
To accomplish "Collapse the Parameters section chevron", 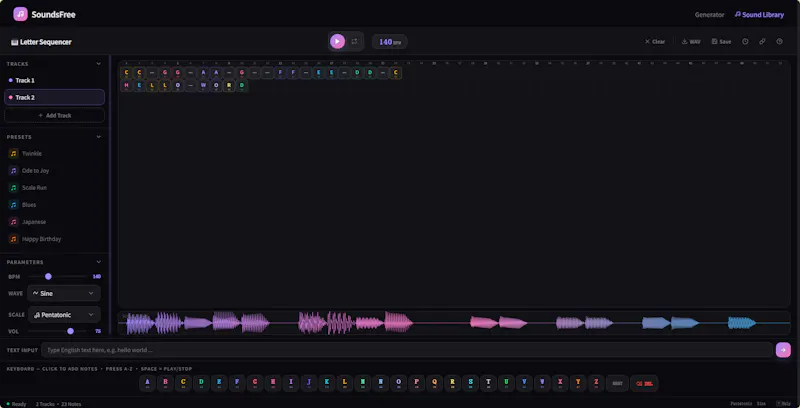I will click(x=98, y=262).
